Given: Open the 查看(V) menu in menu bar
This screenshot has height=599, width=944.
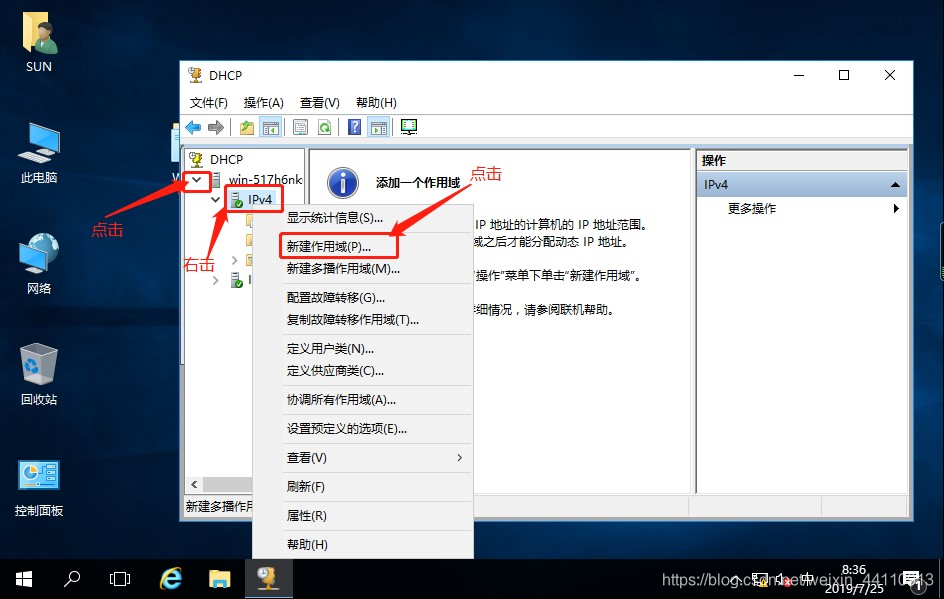Looking at the screenshot, I should click(320, 103).
